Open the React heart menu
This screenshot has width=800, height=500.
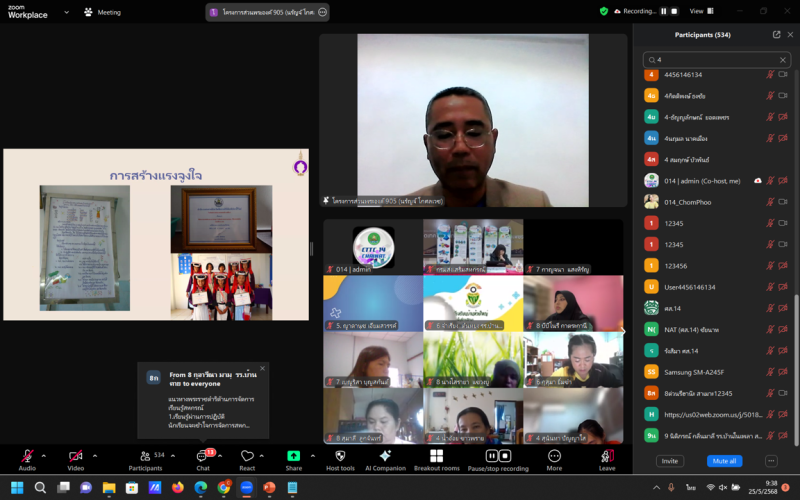coord(247,460)
